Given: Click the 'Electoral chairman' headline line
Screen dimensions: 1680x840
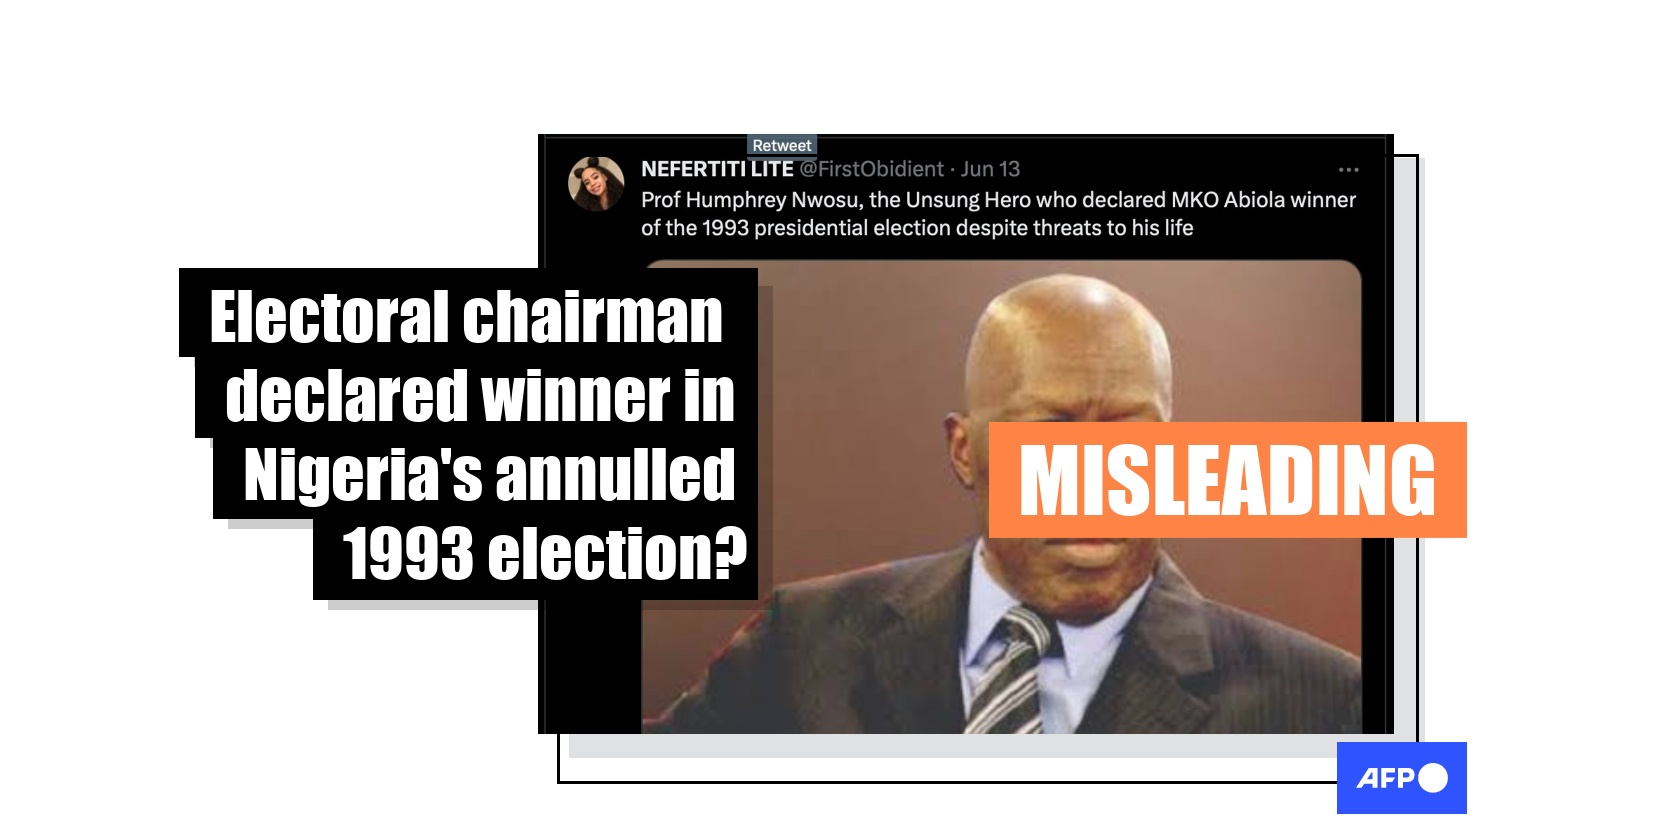Looking at the screenshot, I should [466, 317].
